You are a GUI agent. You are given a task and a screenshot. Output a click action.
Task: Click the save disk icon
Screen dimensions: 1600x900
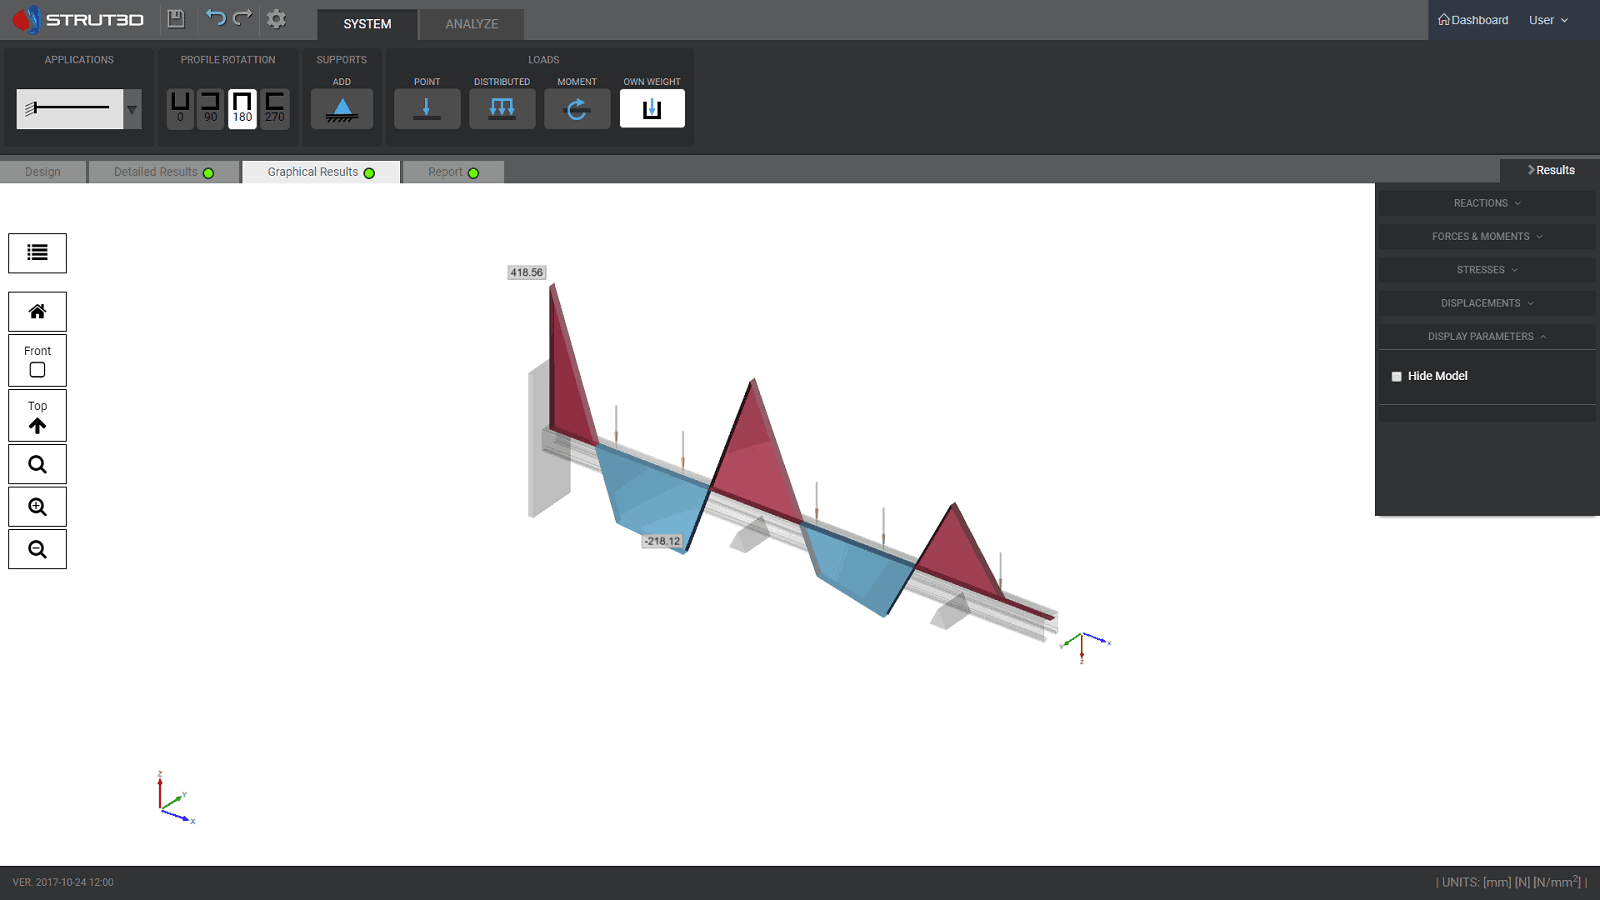pos(176,18)
